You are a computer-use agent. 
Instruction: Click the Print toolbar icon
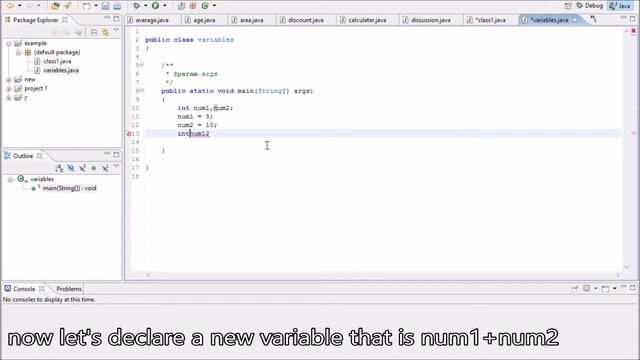click(117, 6)
